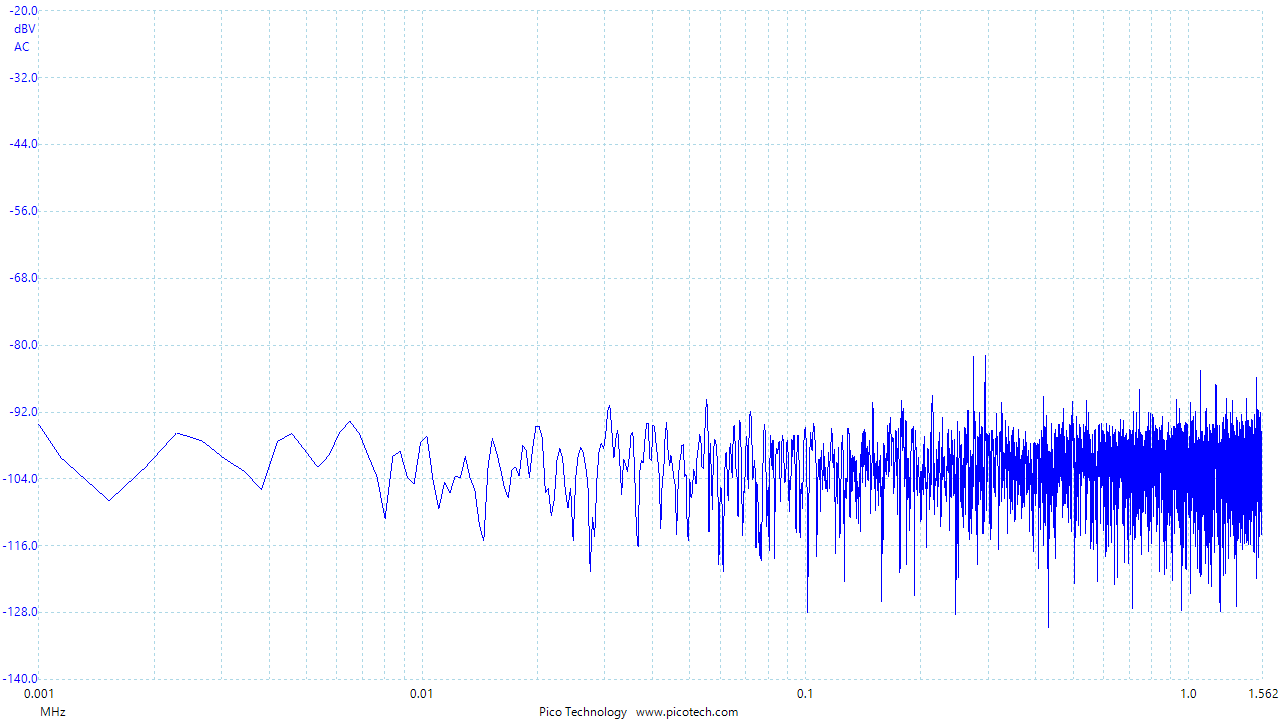Click the 0.001 frequency axis label

38,694
